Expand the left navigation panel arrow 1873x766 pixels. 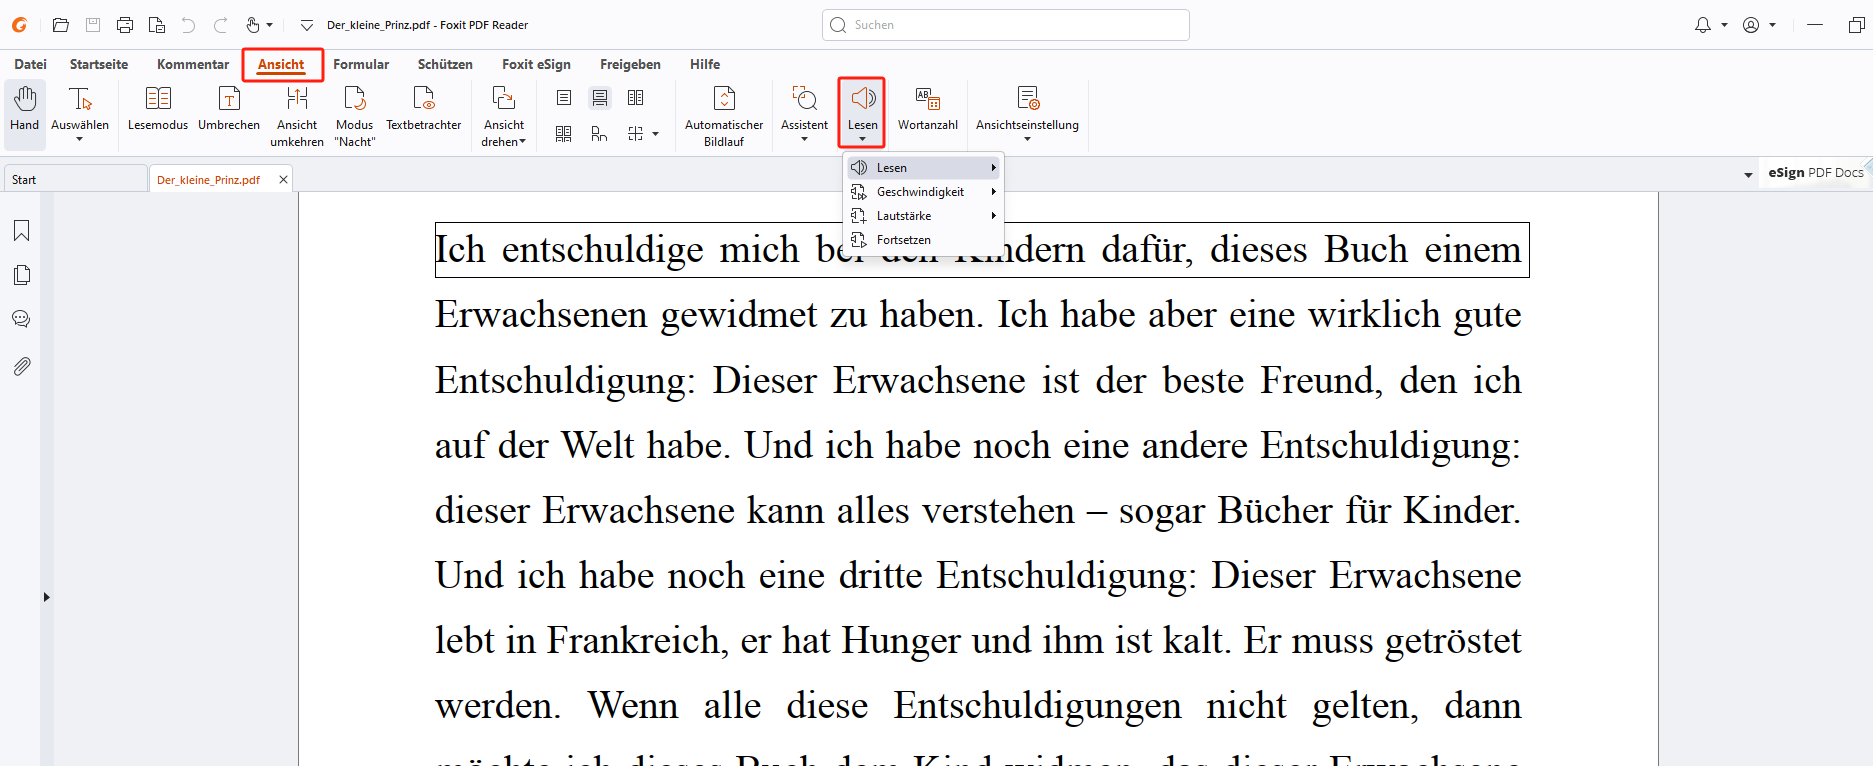click(x=46, y=597)
